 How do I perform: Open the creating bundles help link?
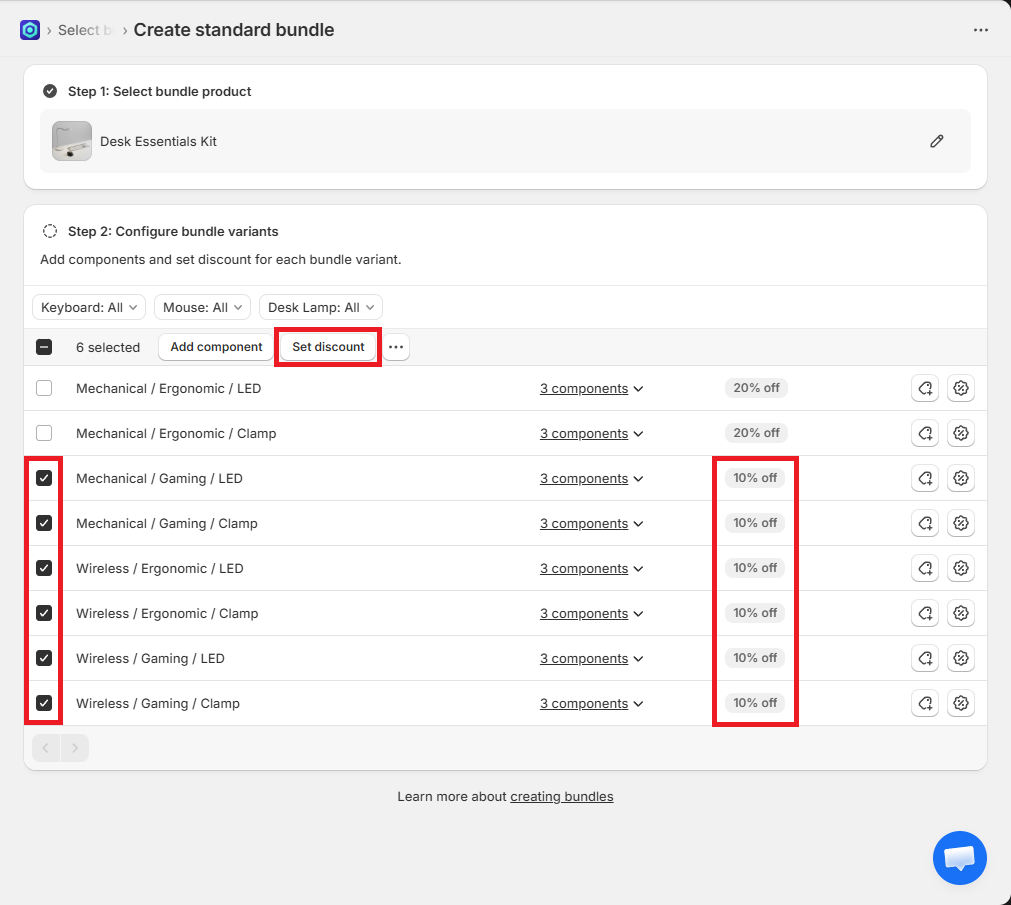(561, 797)
